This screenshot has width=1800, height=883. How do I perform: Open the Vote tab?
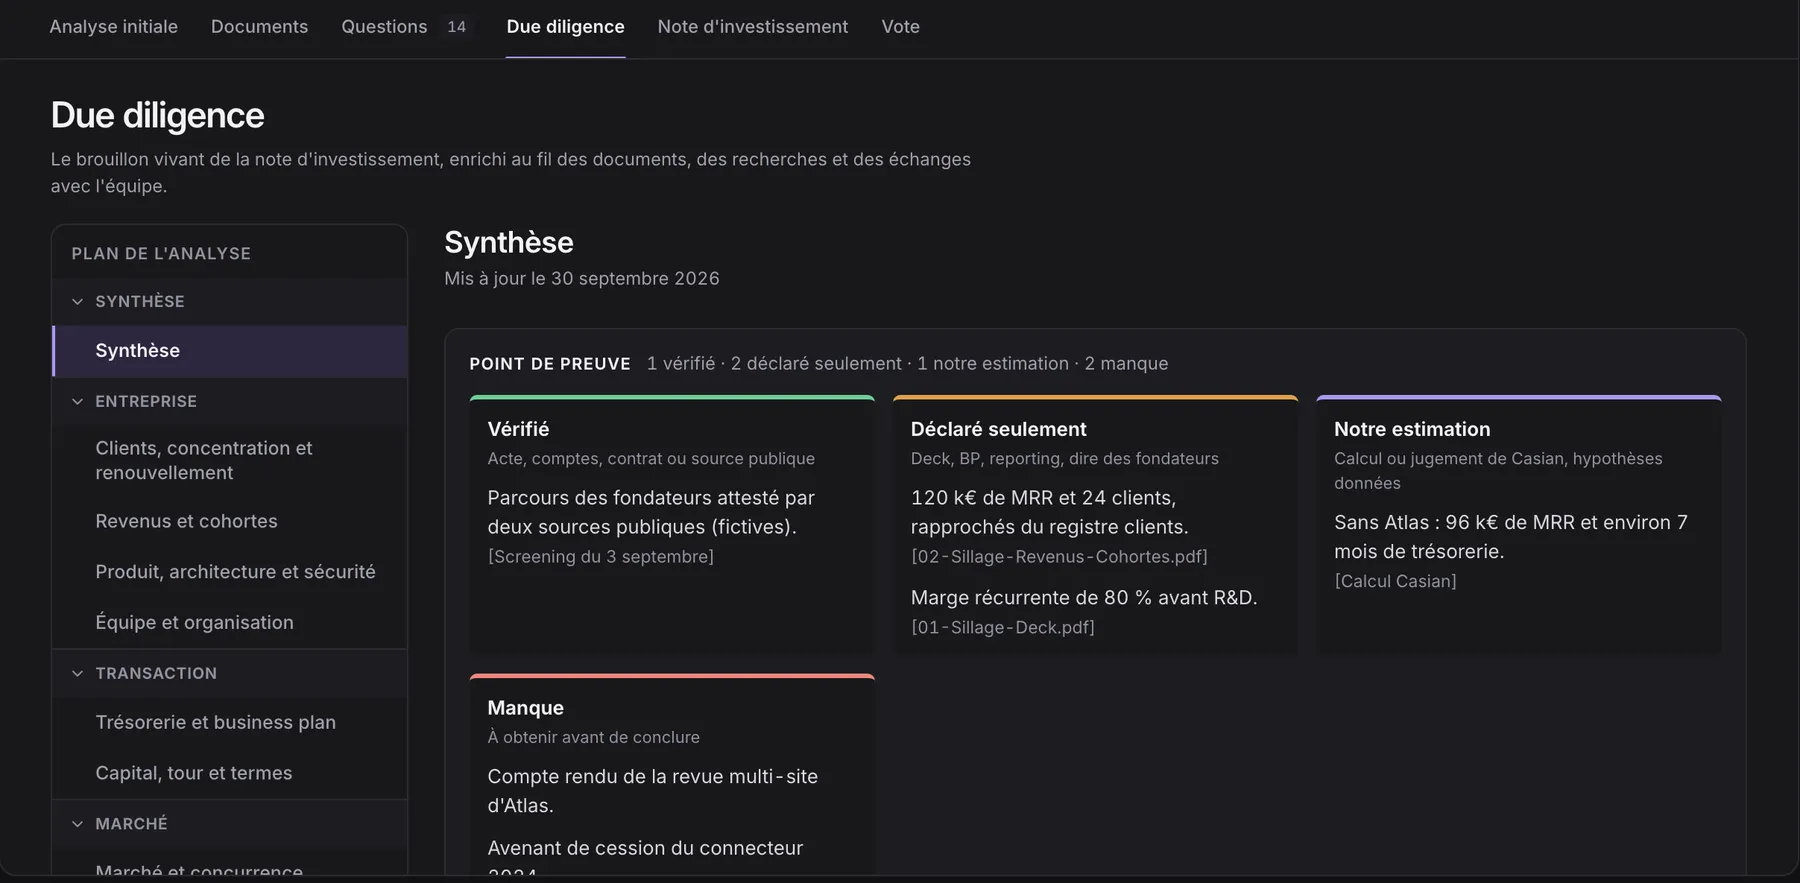coord(900,27)
